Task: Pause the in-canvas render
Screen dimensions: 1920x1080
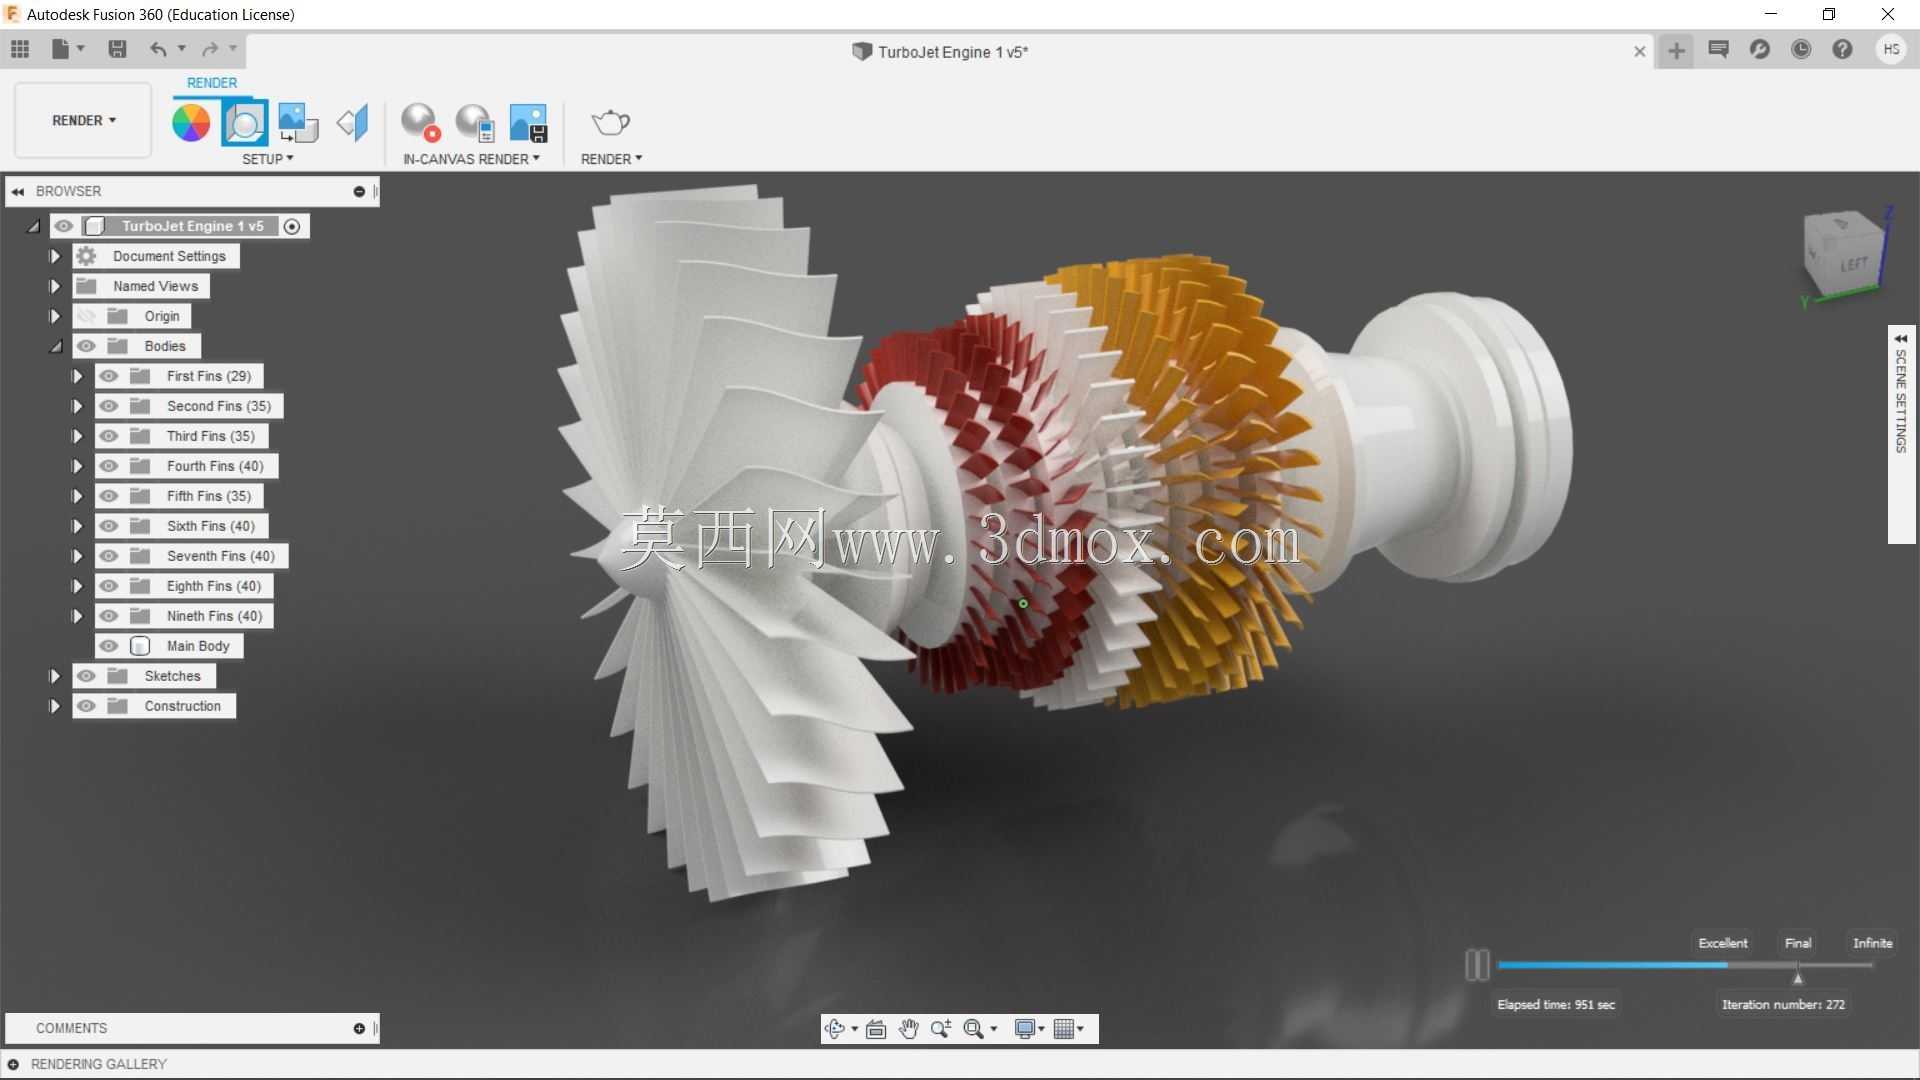Action: point(1477,965)
